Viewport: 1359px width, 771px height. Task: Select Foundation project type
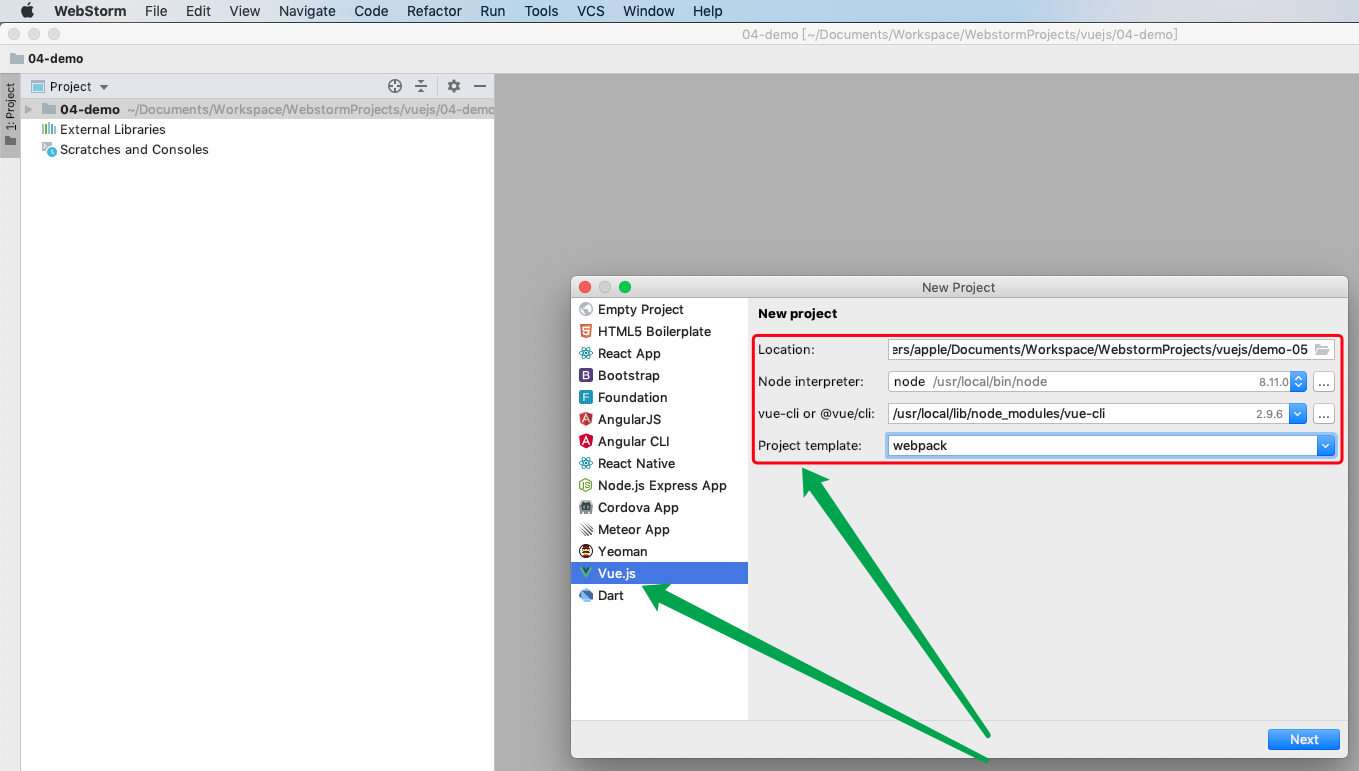coord(659,397)
